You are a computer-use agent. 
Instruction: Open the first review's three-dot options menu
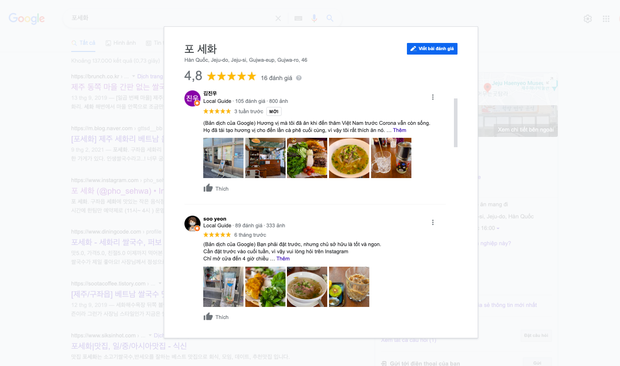tap(433, 97)
